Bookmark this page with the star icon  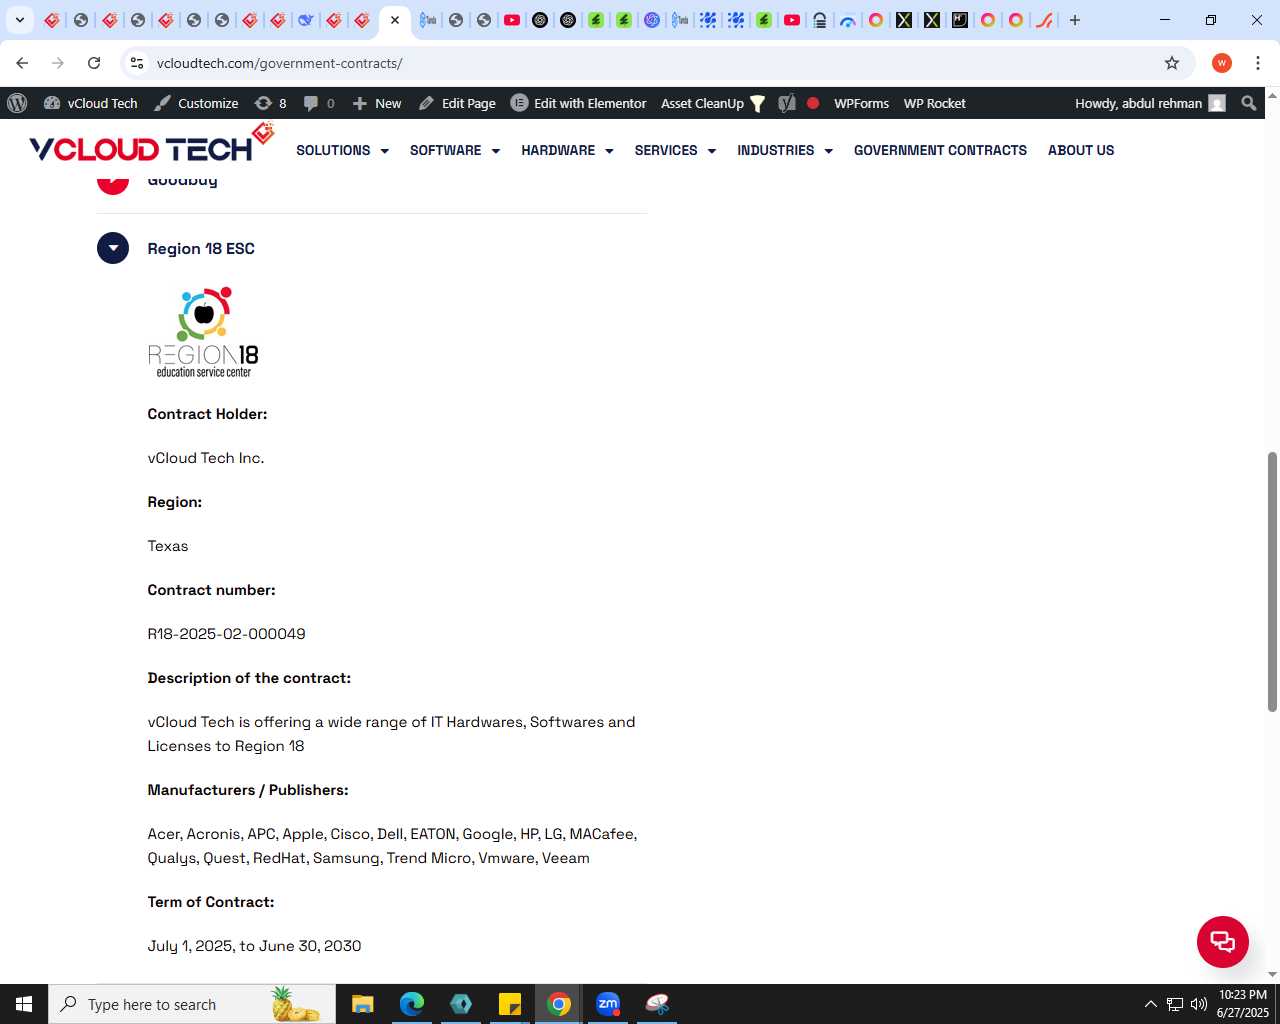pyautogui.click(x=1172, y=63)
